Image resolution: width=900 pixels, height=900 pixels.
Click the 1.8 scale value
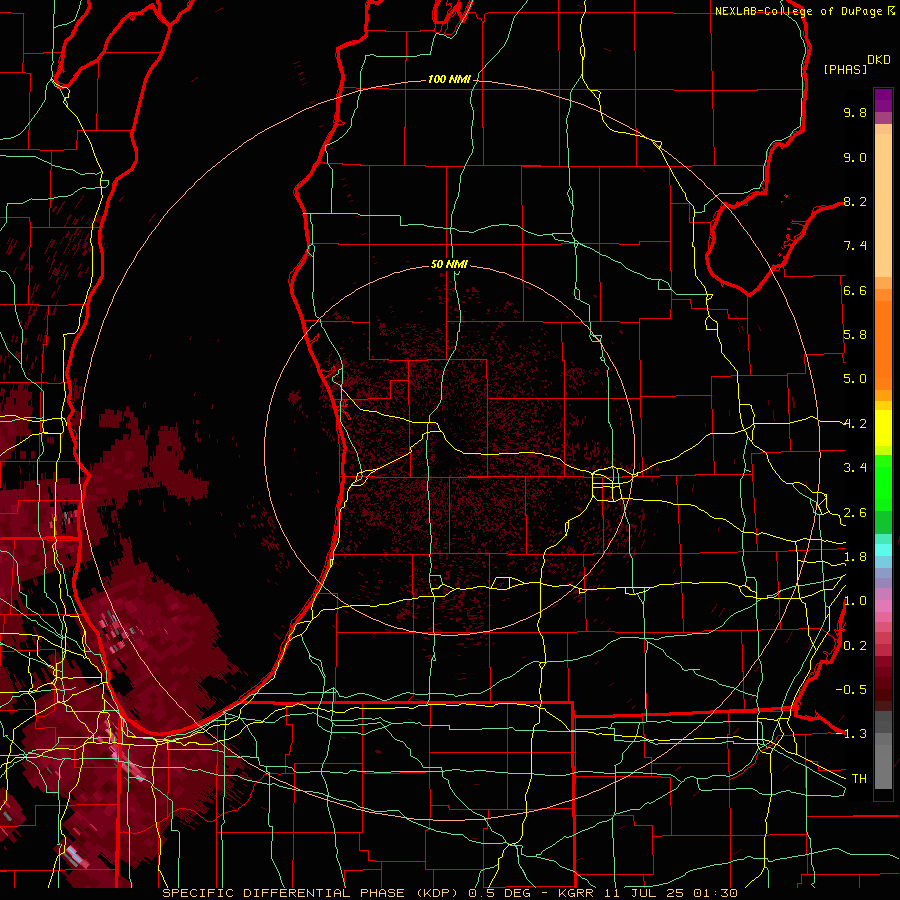pos(855,557)
